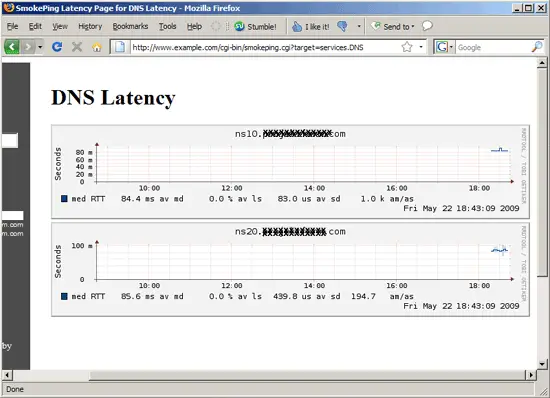Open the Edit menu
The height and width of the screenshot is (398, 550).
(35, 26)
